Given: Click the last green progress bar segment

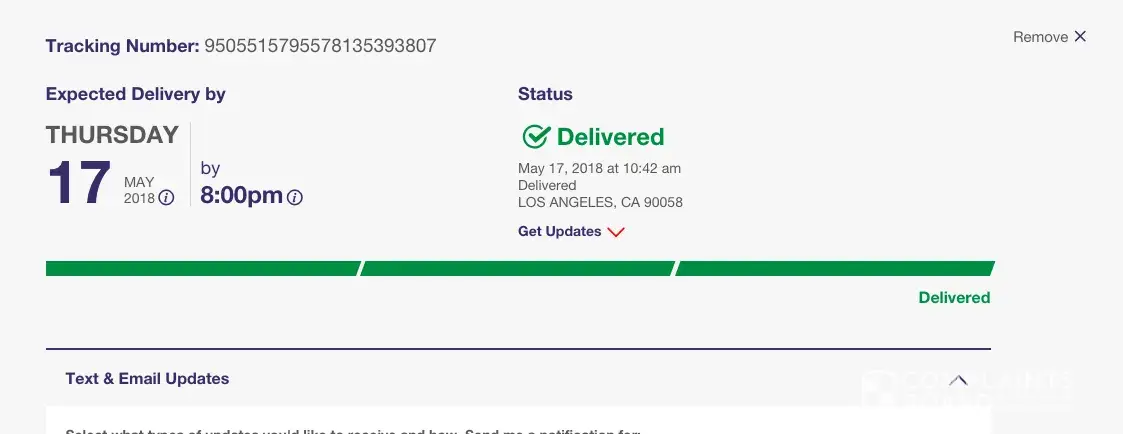Looking at the screenshot, I should [835, 268].
